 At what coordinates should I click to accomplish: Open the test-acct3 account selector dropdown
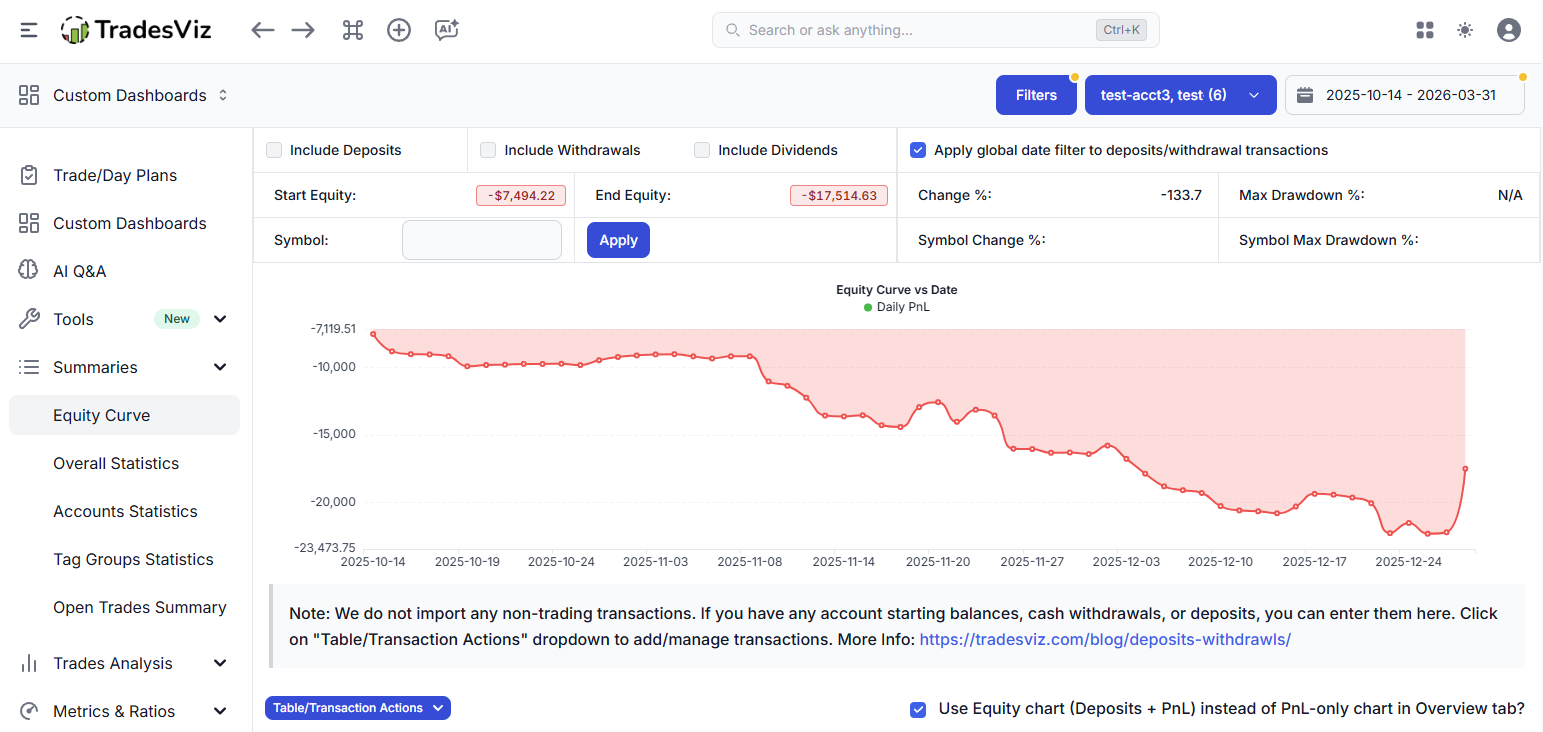[x=1180, y=95]
